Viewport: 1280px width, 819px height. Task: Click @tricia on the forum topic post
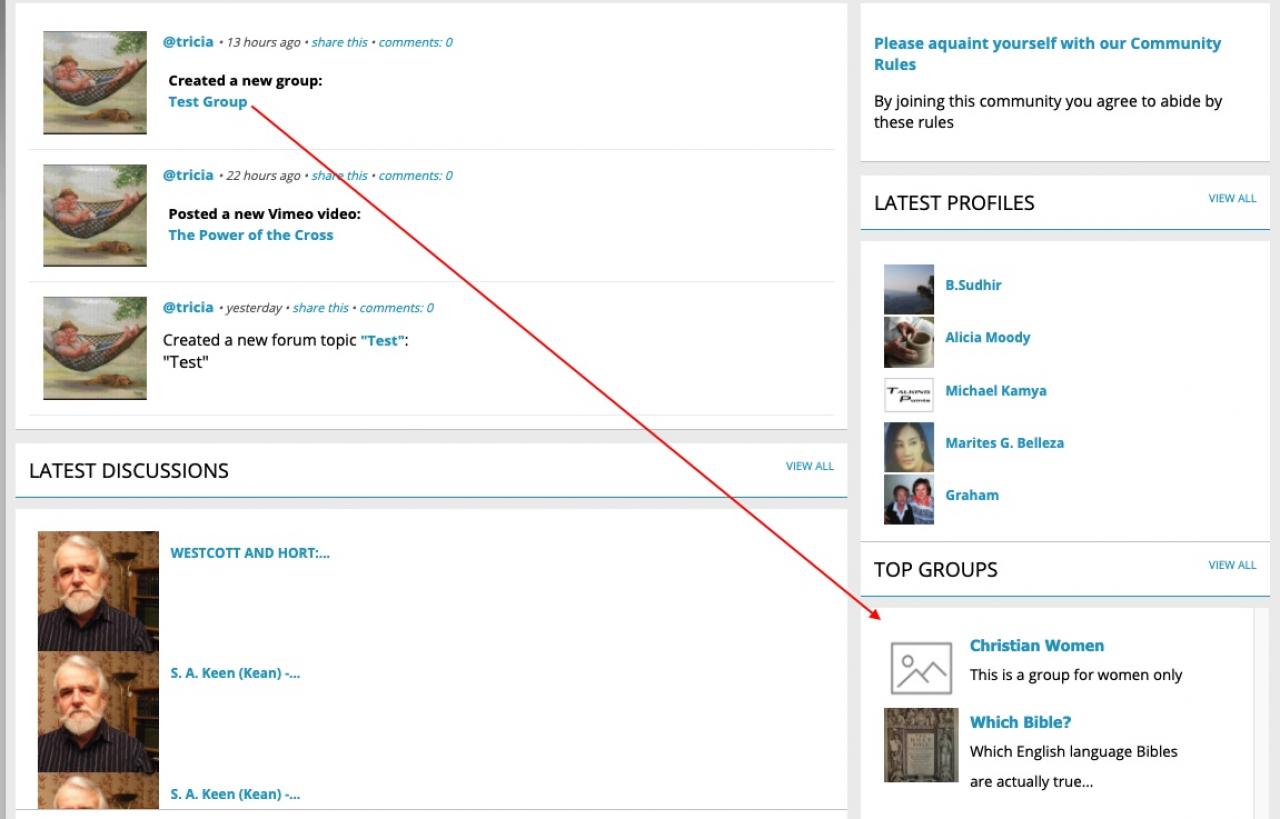[188, 307]
